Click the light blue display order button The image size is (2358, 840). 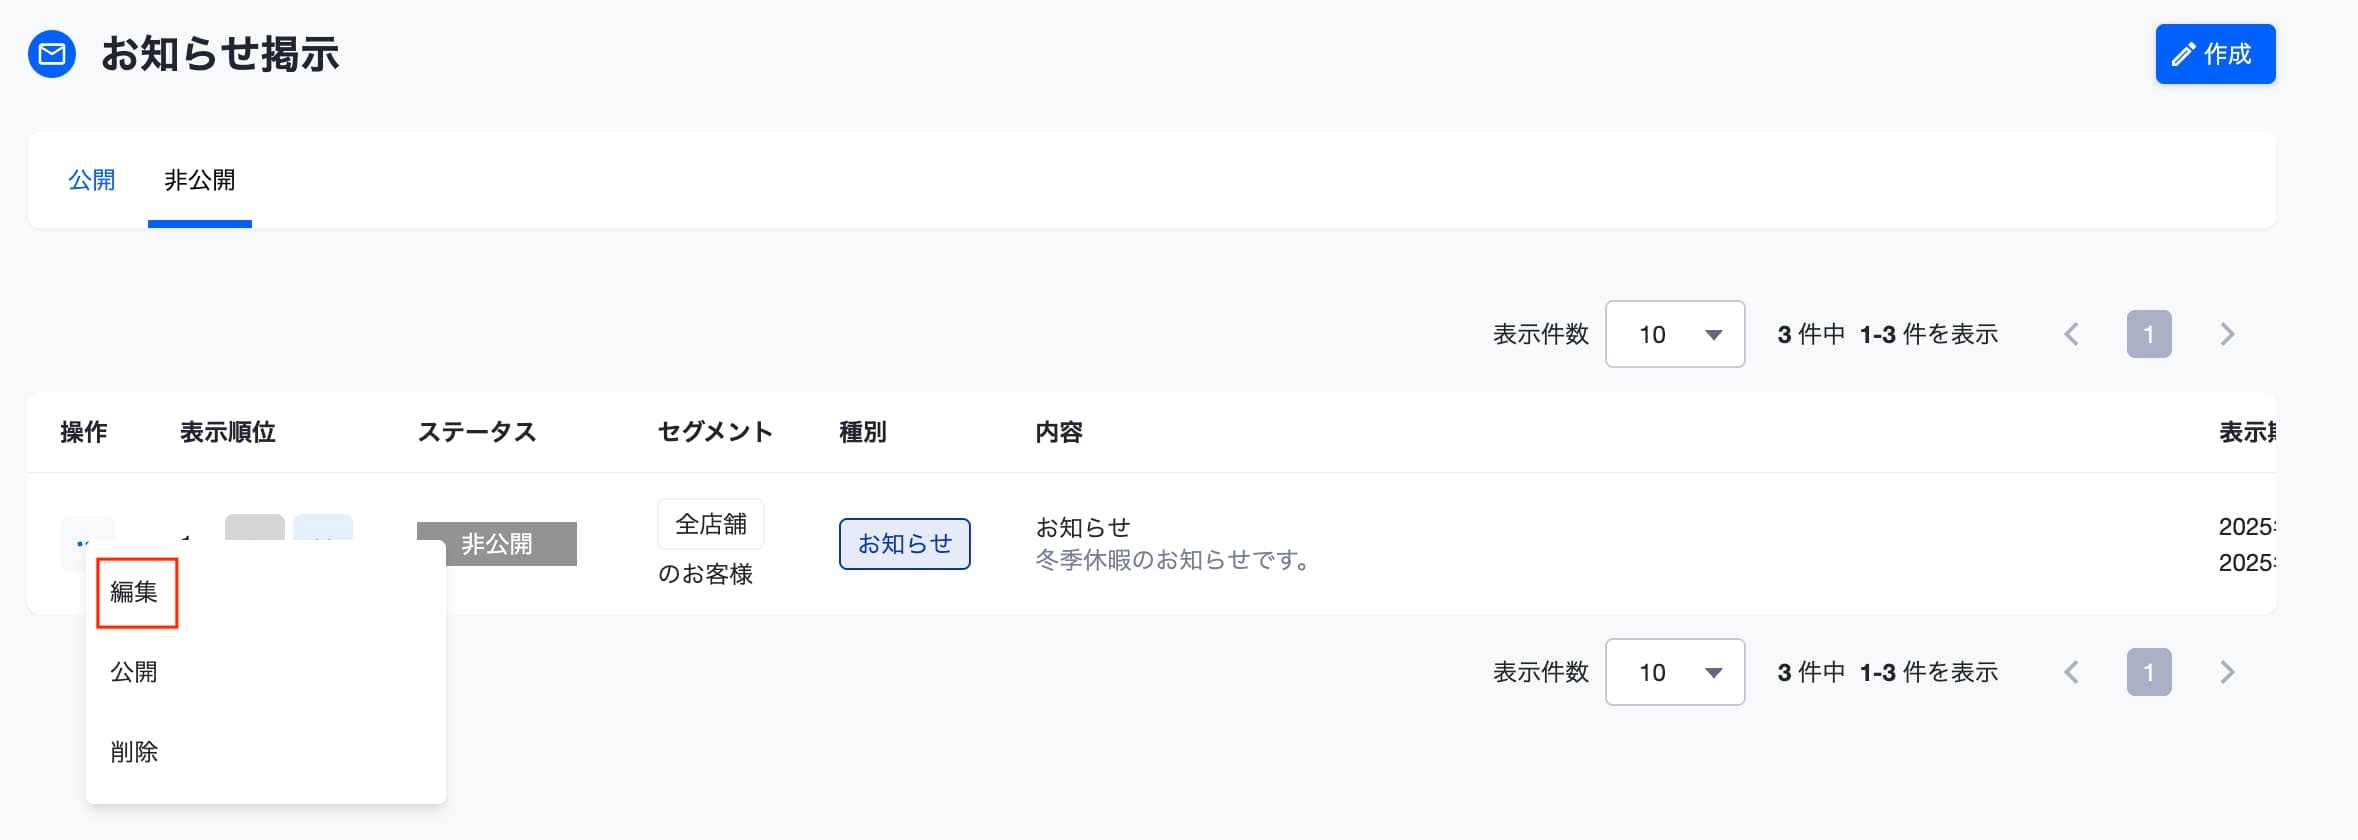click(323, 528)
